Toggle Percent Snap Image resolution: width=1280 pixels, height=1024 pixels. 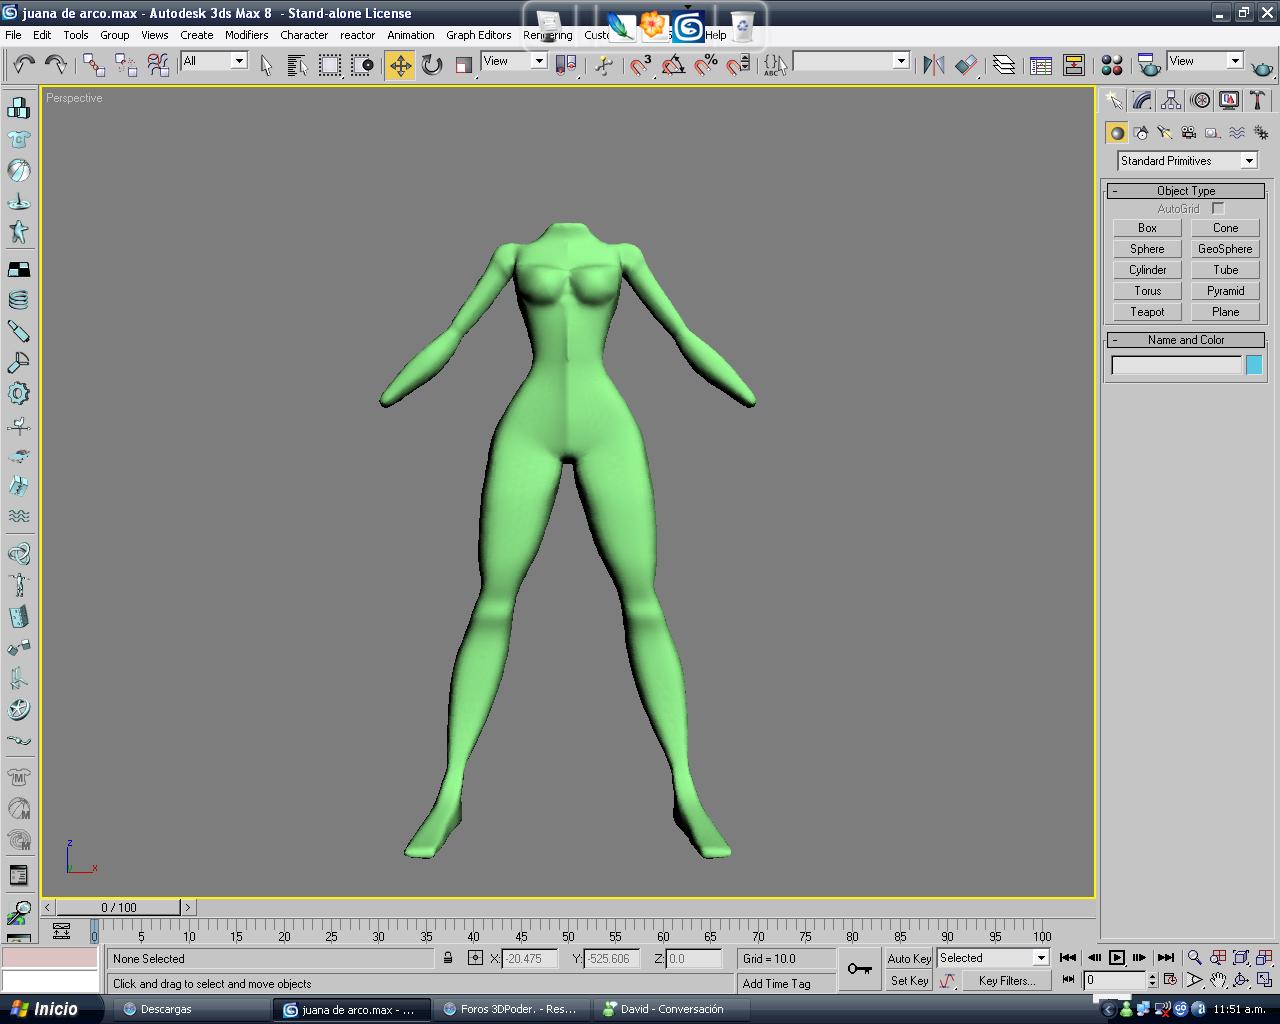(706, 65)
